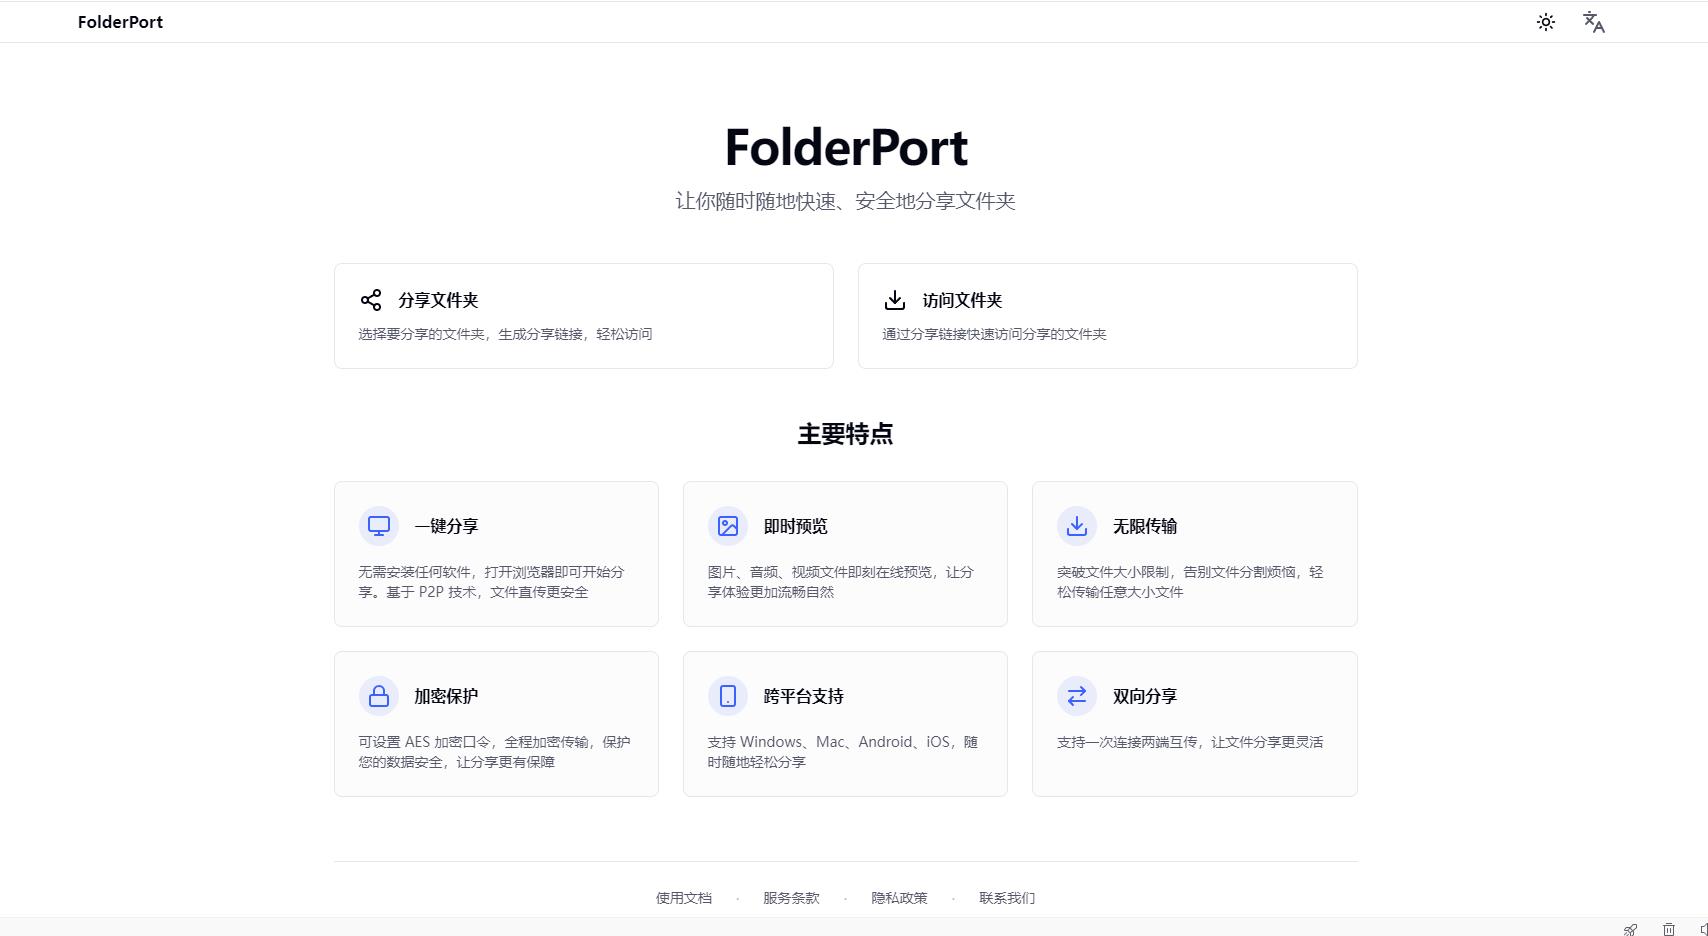Click the rocket icon in the bottom bar
Image resolution: width=1708 pixels, height=936 pixels.
coord(1630,929)
